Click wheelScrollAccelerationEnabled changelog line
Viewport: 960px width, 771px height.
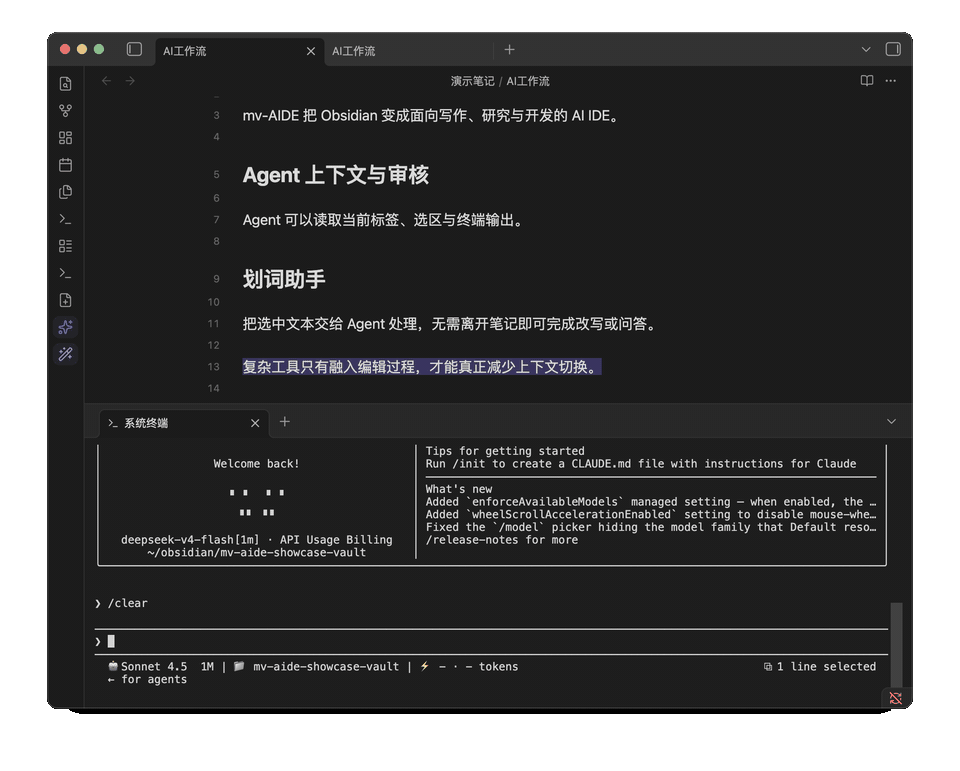pos(651,514)
